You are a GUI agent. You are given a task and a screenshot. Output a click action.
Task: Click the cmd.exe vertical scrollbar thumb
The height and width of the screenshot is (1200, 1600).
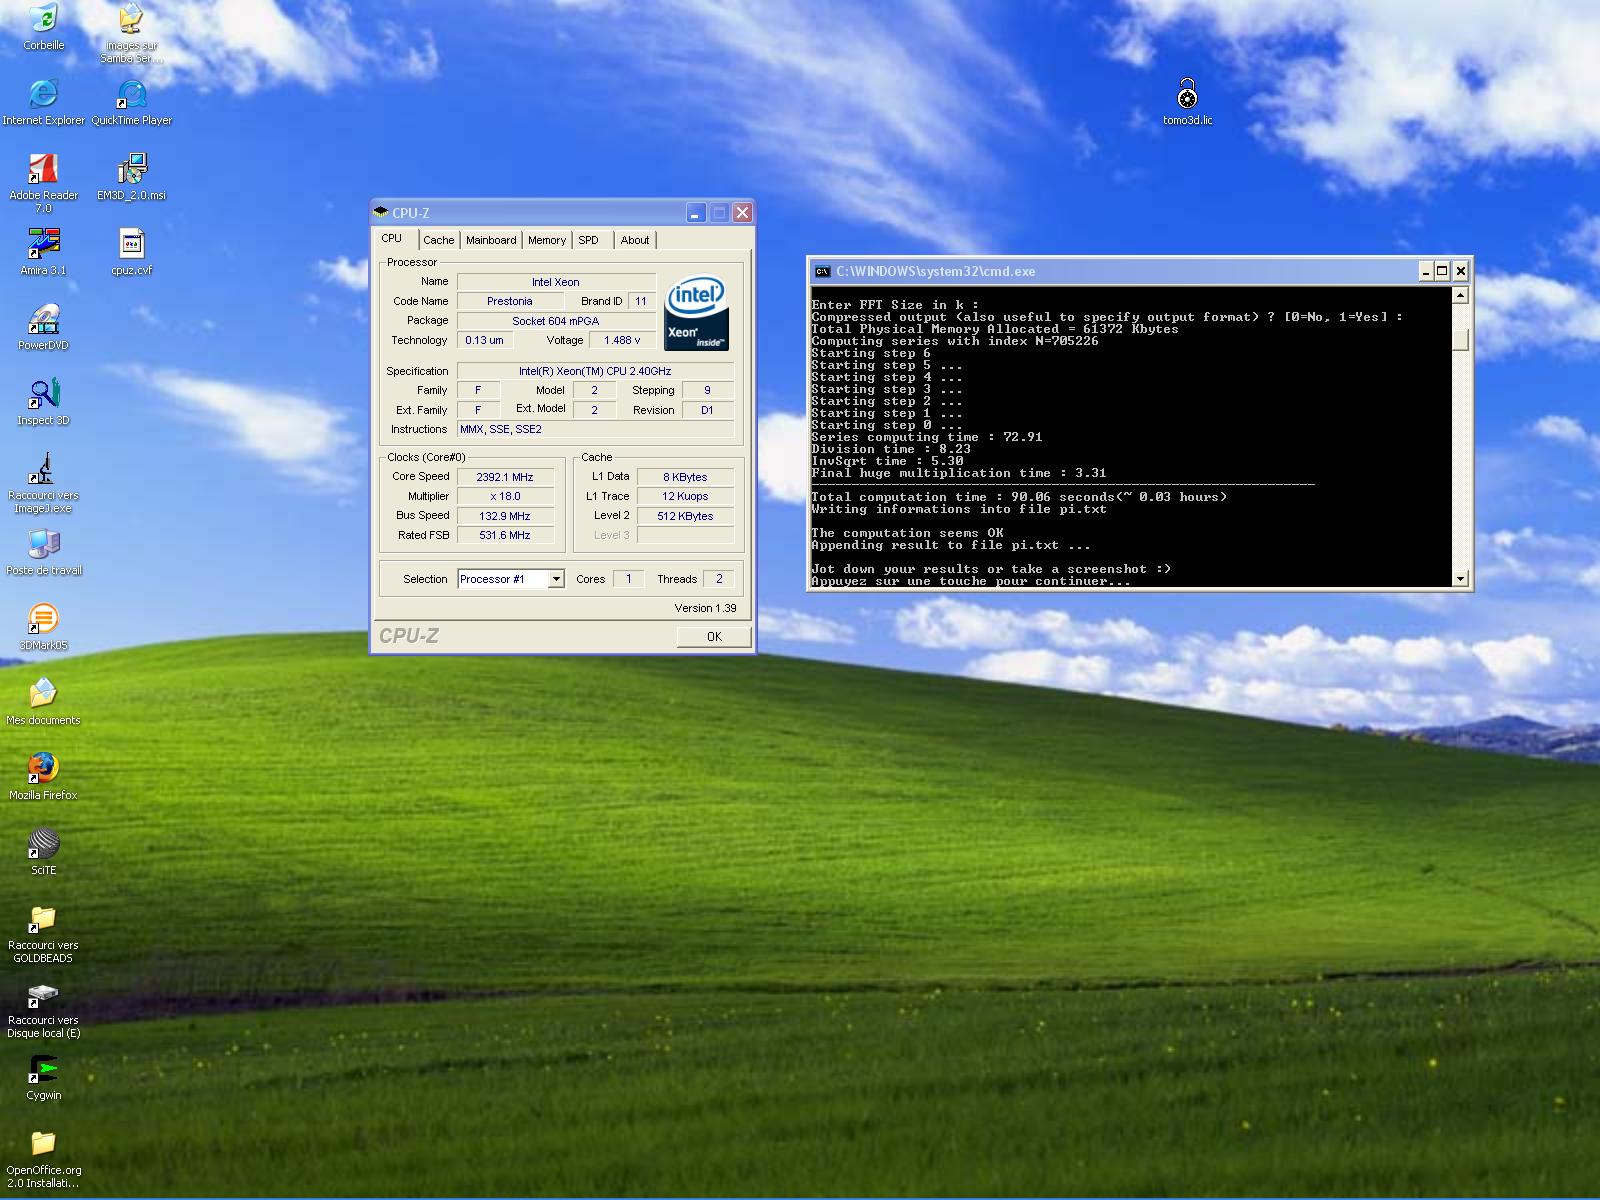(1460, 340)
